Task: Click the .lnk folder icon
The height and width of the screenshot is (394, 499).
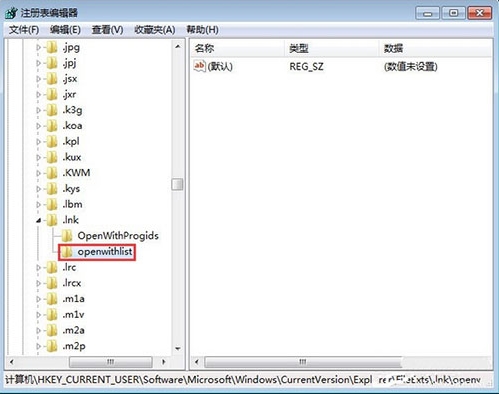Action: click(x=52, y=220)
